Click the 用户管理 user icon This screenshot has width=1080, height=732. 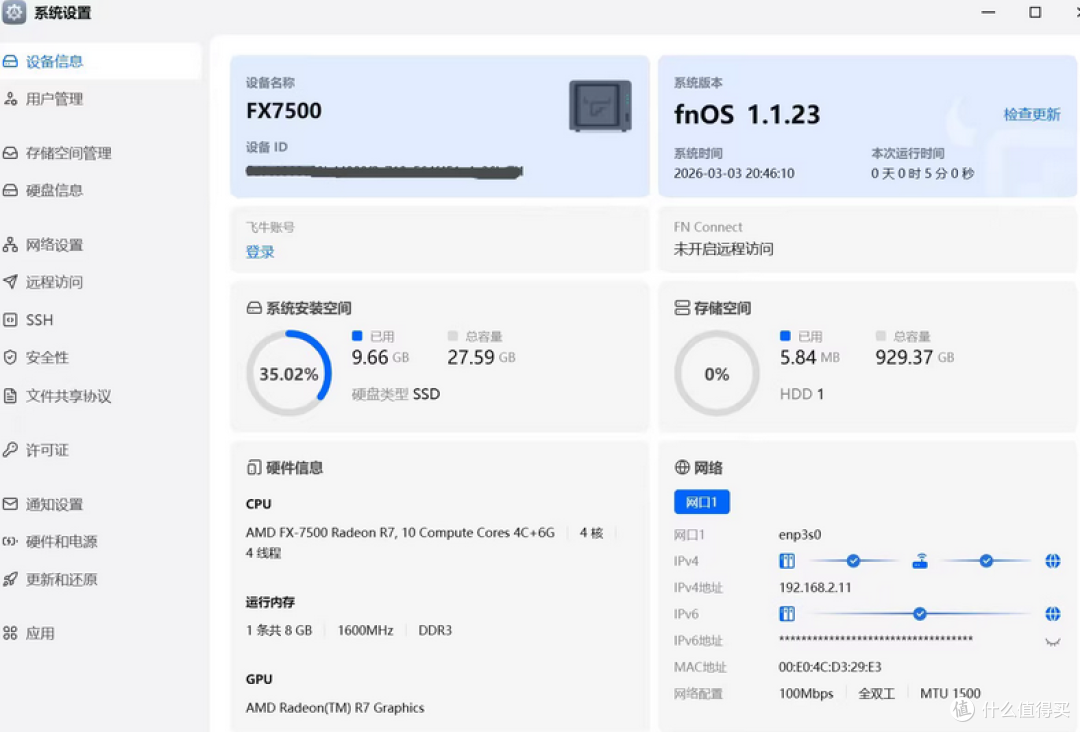pyautogui.click(x=10, y=98)
